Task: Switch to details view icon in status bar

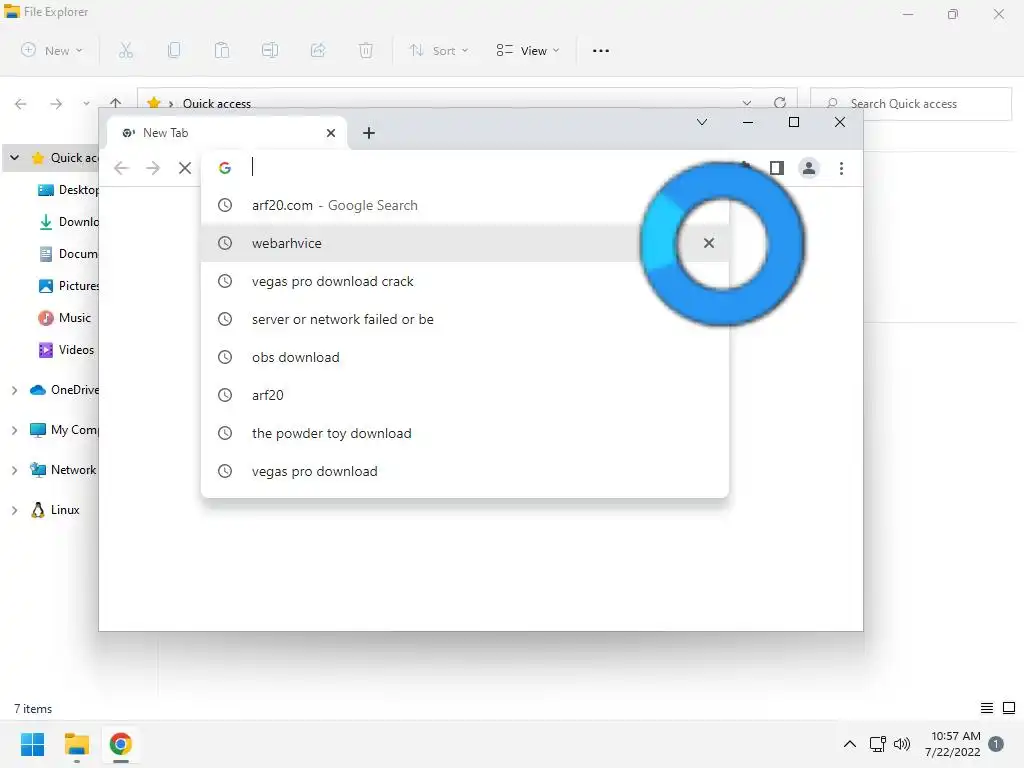Action: (987, 708)
